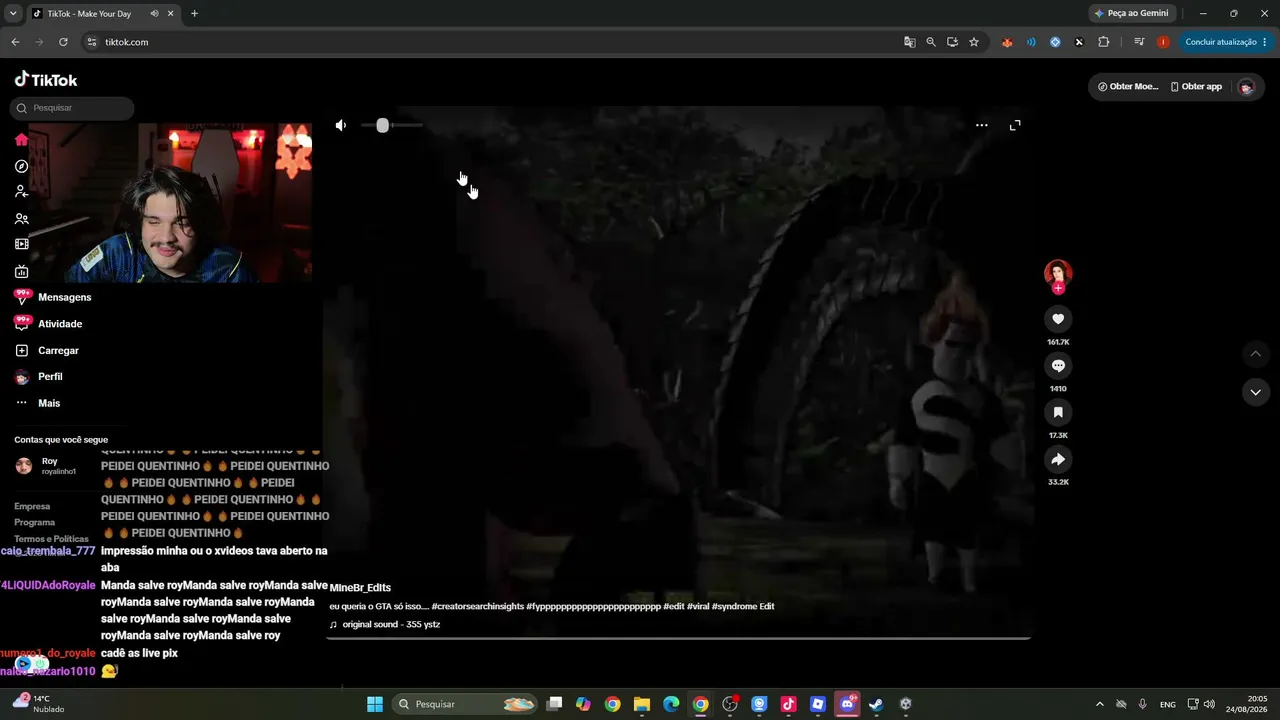Screen dimensions: 1280x720
Task: Click the Peça ao Gemini button
Action: tap(1131, 14)
